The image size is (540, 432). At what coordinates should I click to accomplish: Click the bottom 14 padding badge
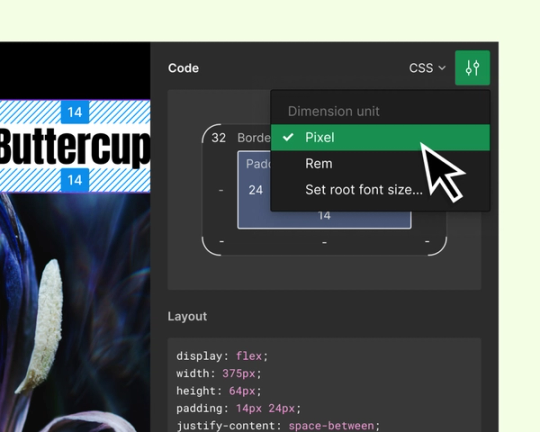coord(75,180)
